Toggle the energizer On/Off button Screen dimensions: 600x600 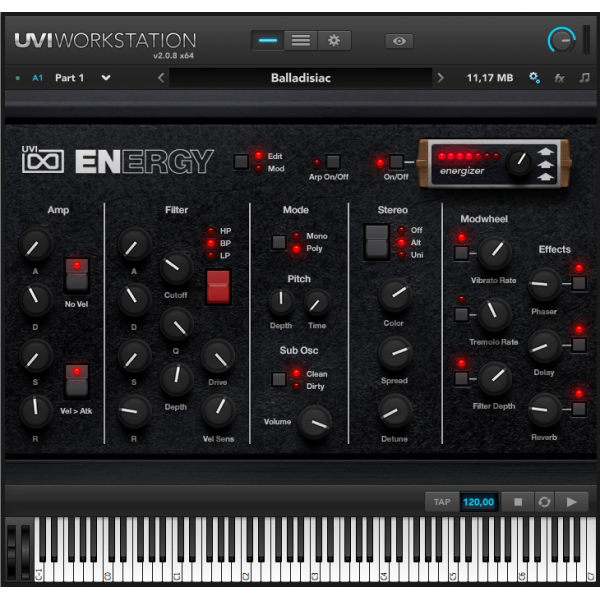pos(396,161)
